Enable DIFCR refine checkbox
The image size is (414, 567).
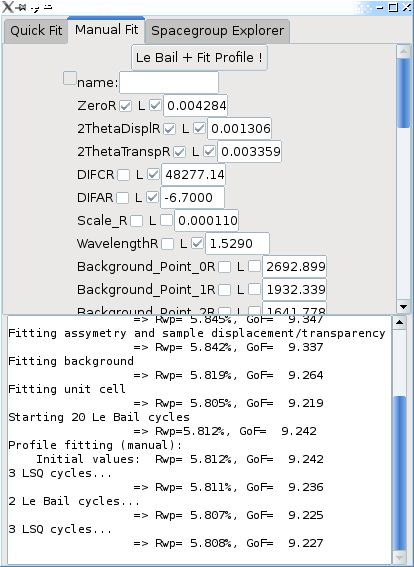[x=124, y=175]
